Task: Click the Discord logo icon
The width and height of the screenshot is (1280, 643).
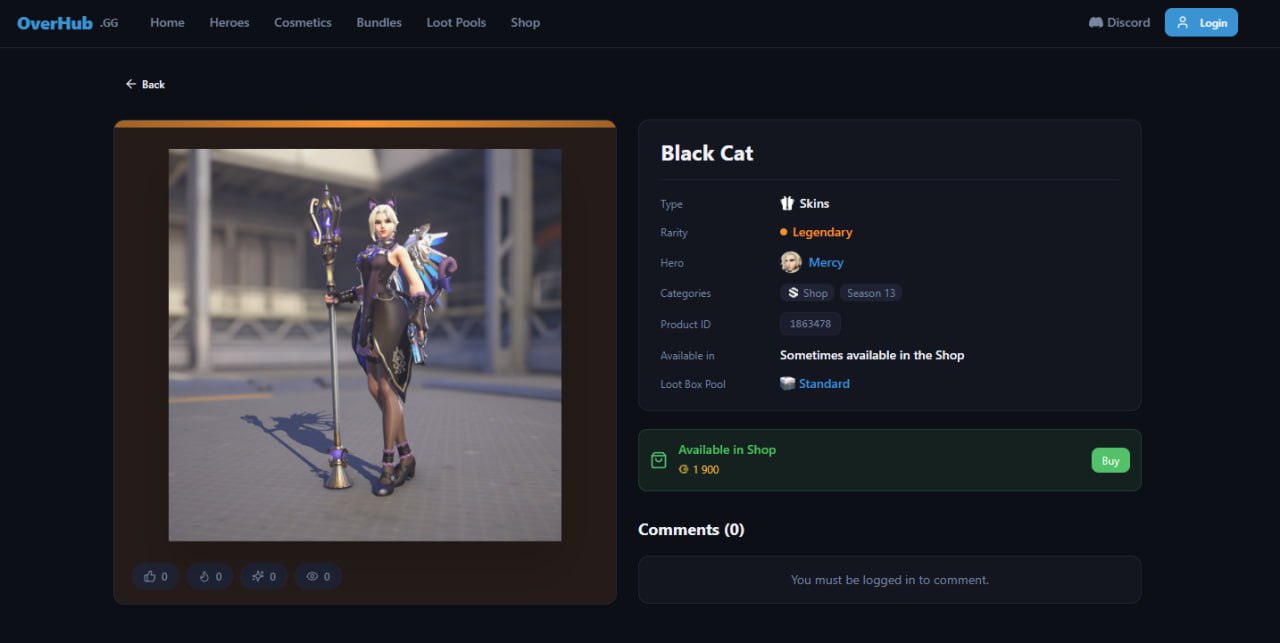Action: click(x=1096, y=22)
